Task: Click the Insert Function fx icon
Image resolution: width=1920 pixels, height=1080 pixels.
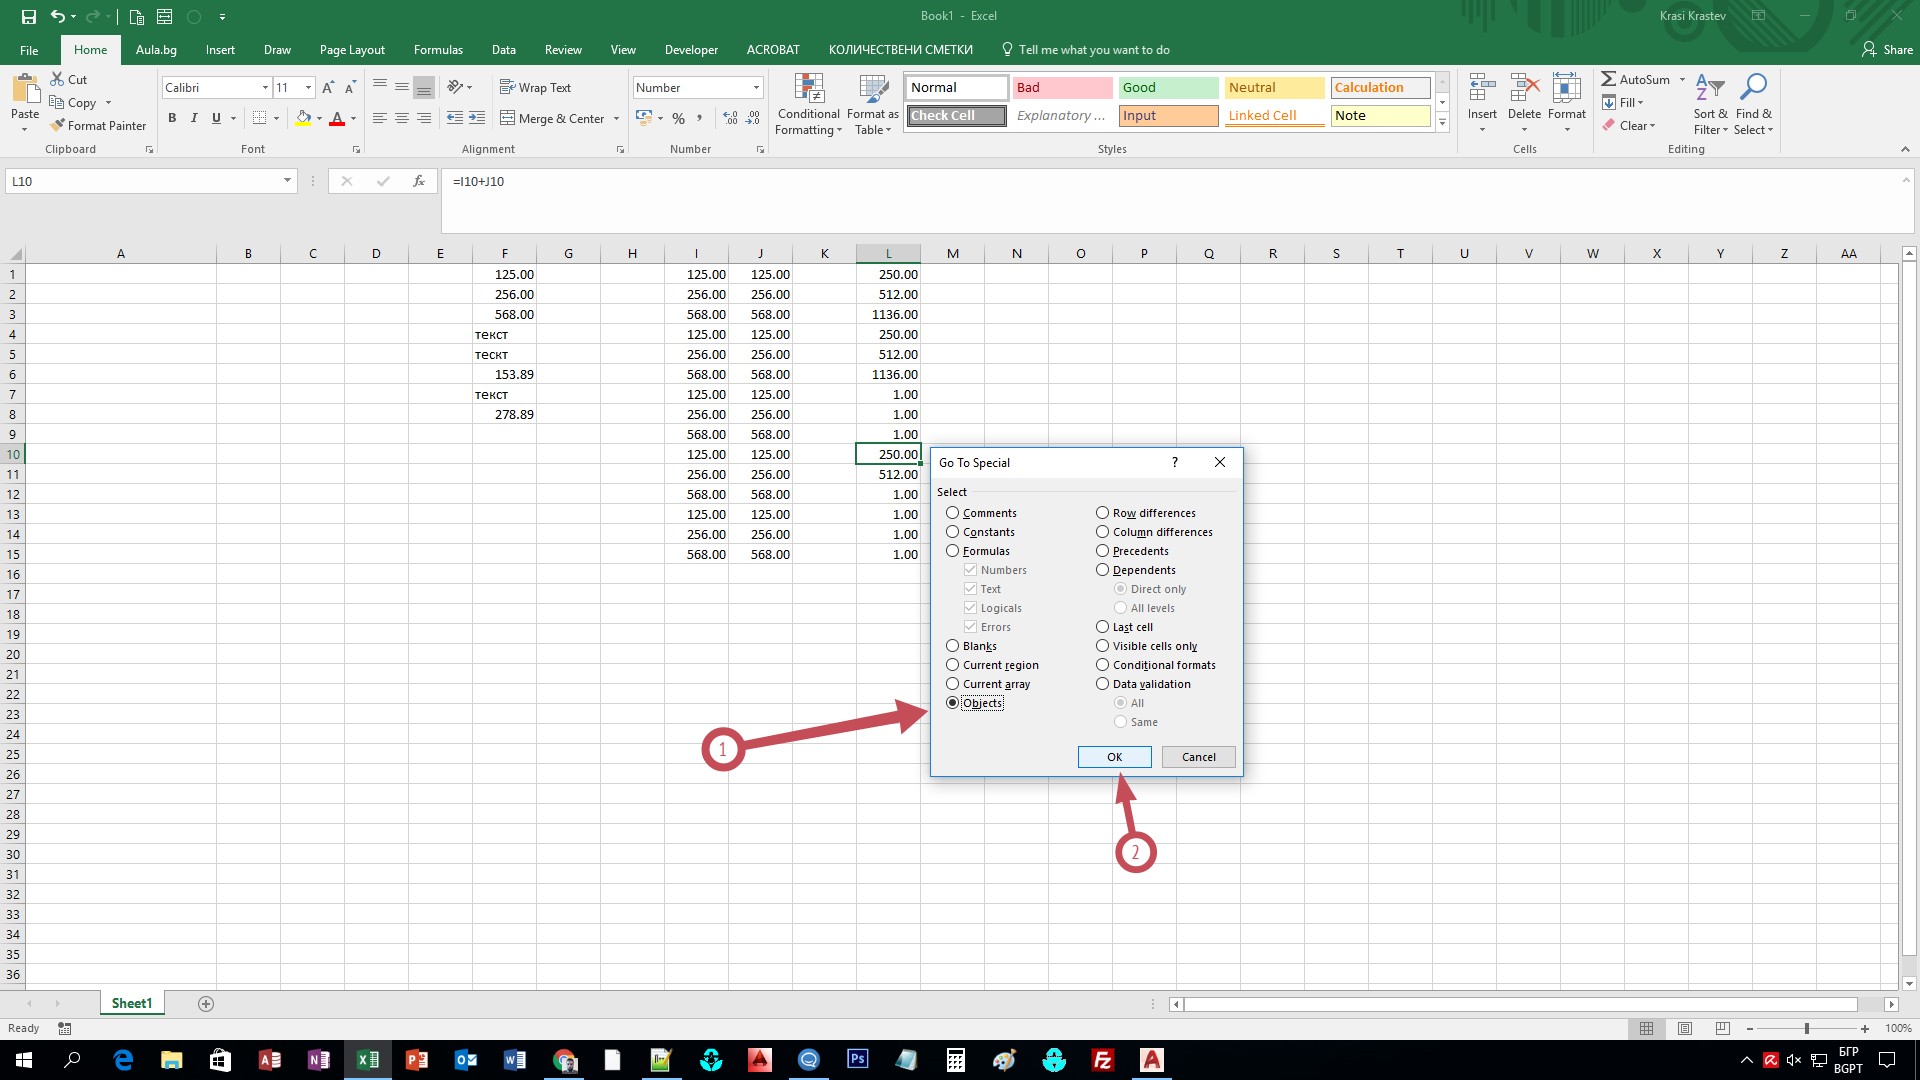Action: point(418,181)
